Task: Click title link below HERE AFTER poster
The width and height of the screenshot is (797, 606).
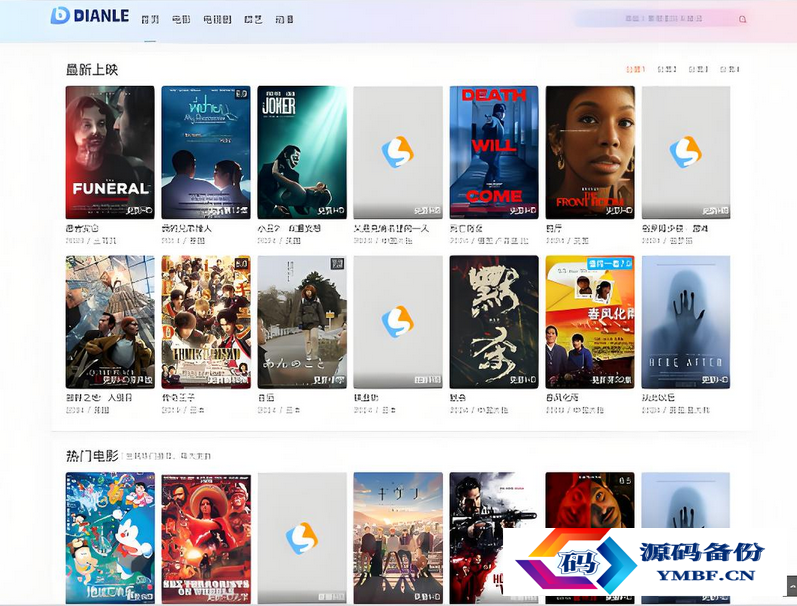Action: pos(658,397)
